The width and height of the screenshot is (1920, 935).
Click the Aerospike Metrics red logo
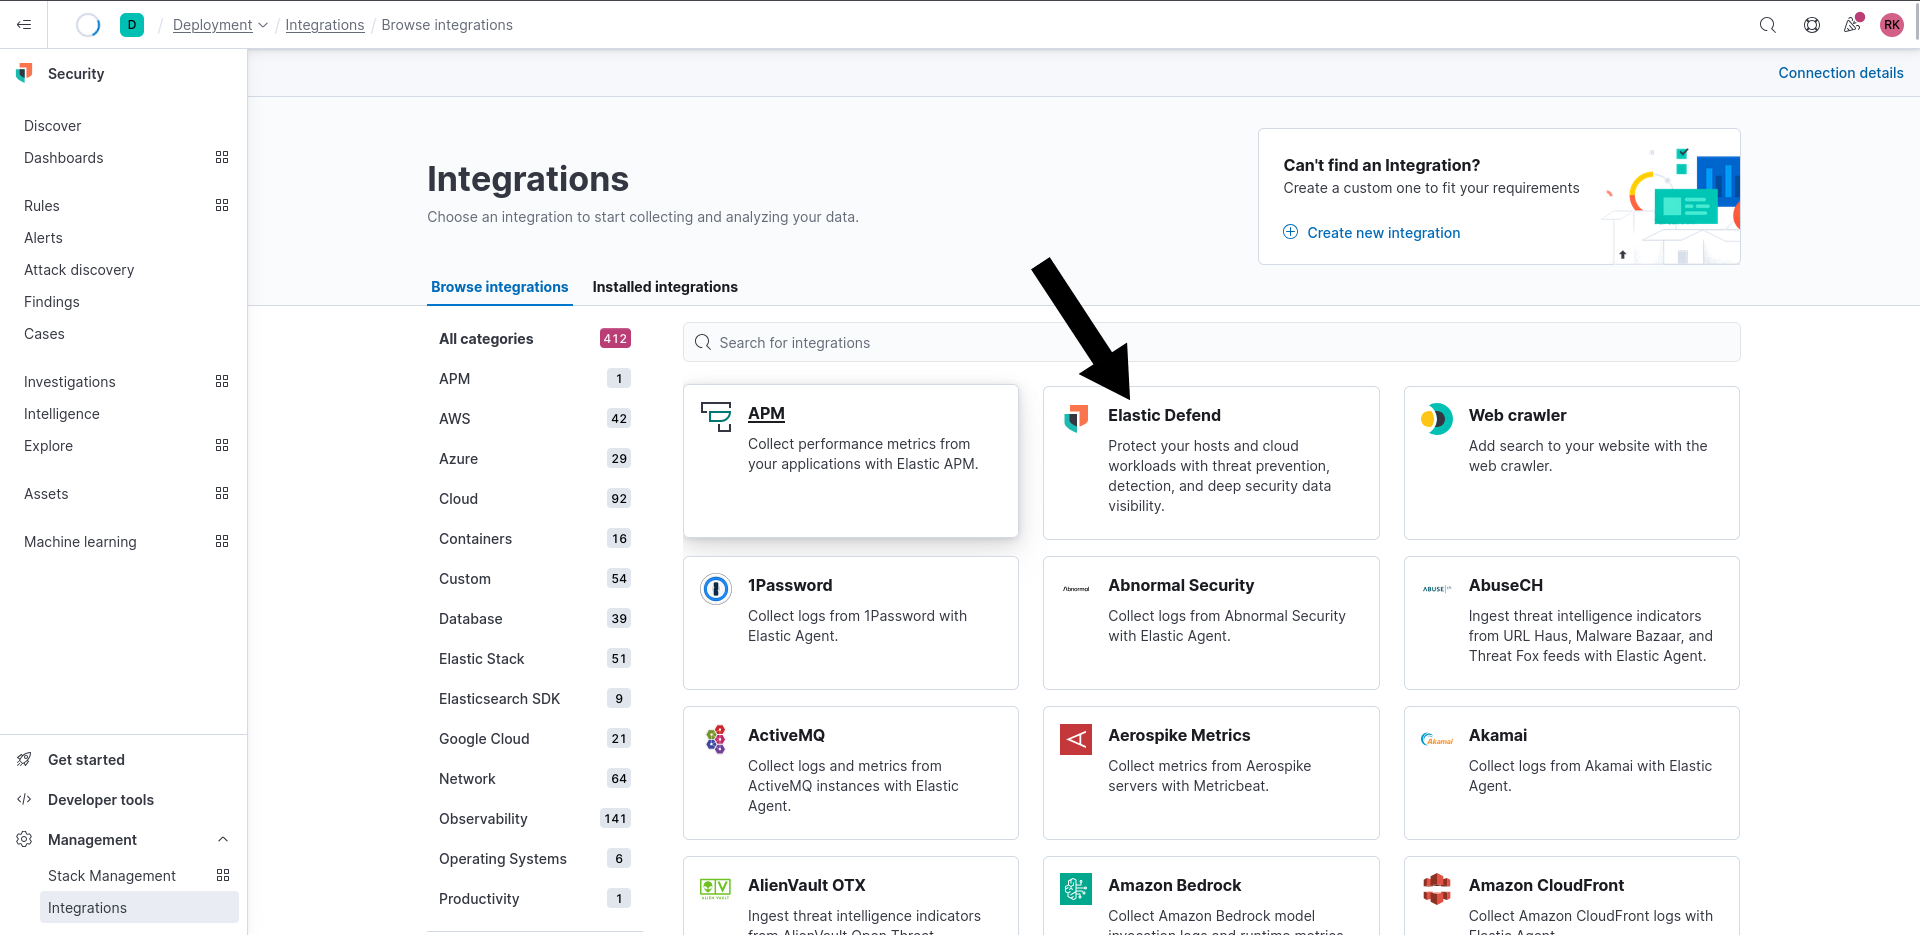click(x=1076, y=739)
